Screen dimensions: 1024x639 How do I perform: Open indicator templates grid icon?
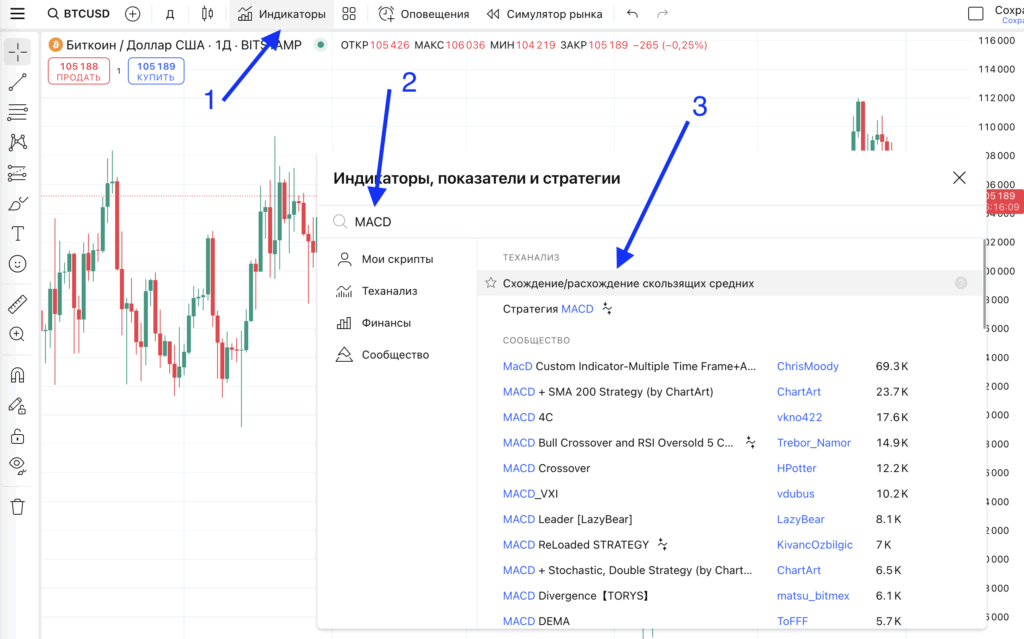[349, 14]
